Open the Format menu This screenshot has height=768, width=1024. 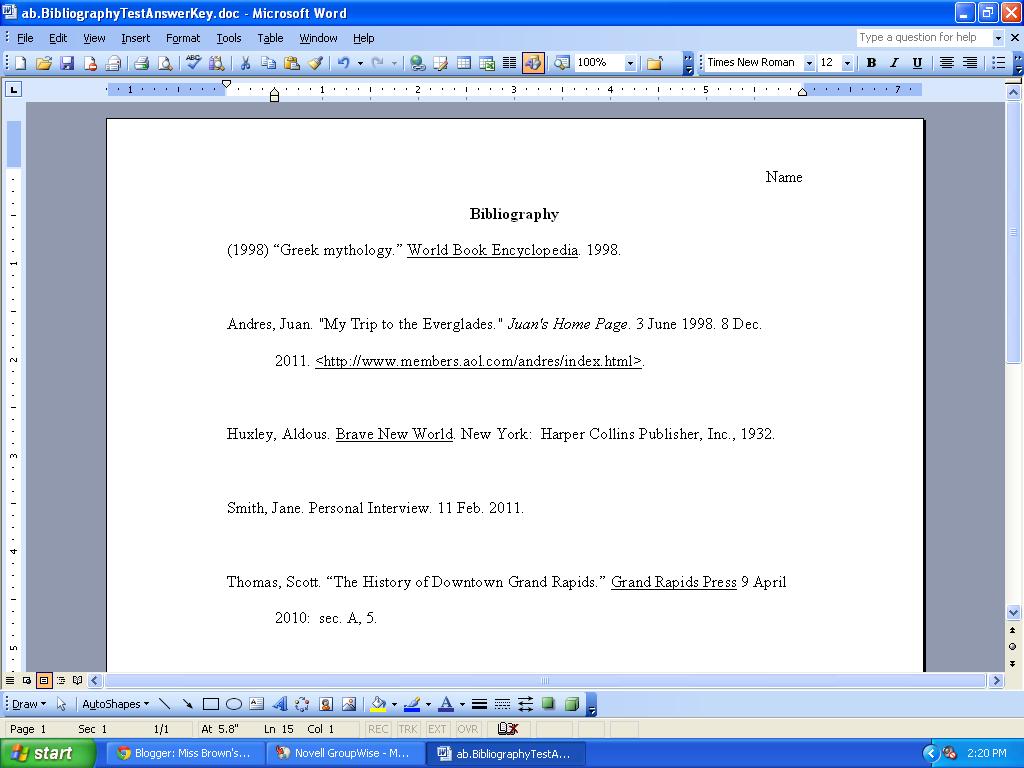click(x=182, y=38)
